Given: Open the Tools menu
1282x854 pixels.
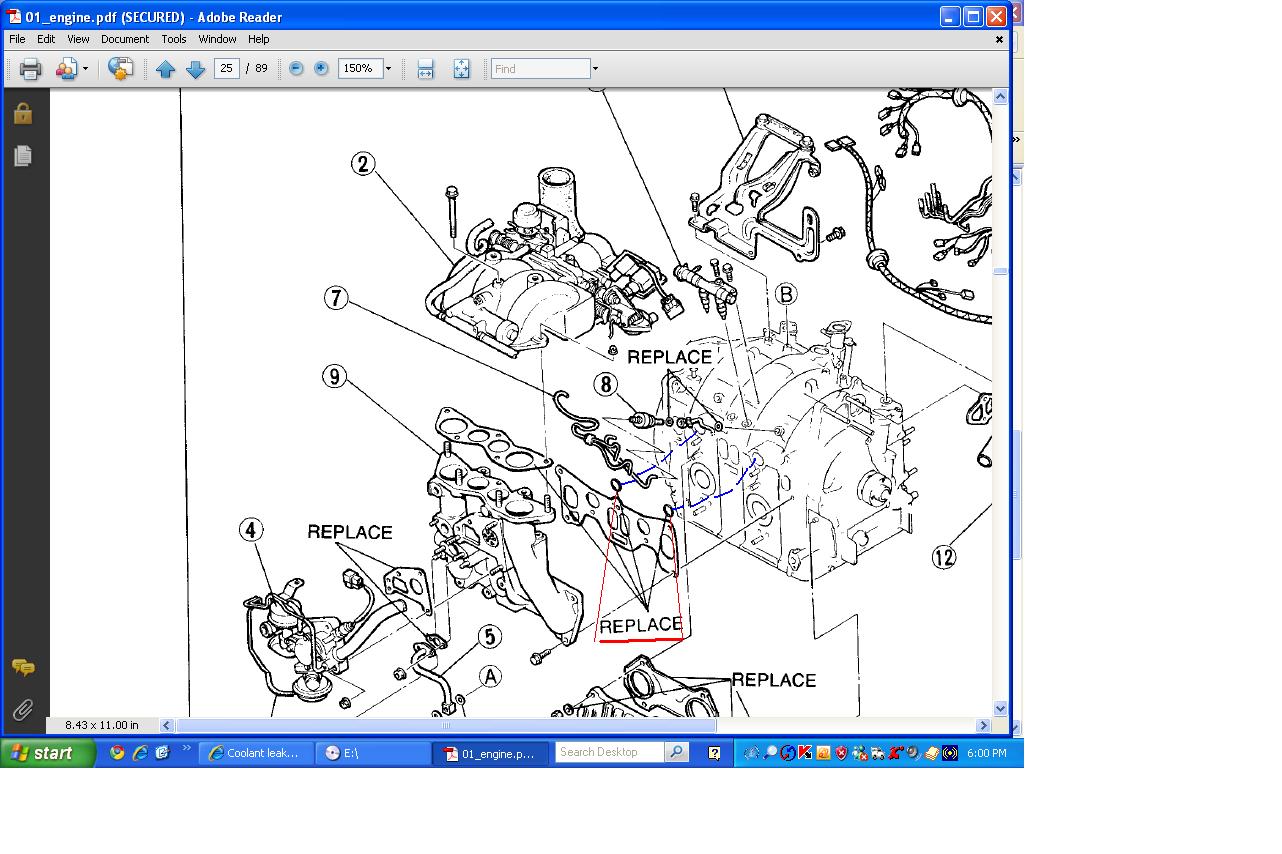Looking at the screenshot, I should pyautogui.click(x=174, y=39).
